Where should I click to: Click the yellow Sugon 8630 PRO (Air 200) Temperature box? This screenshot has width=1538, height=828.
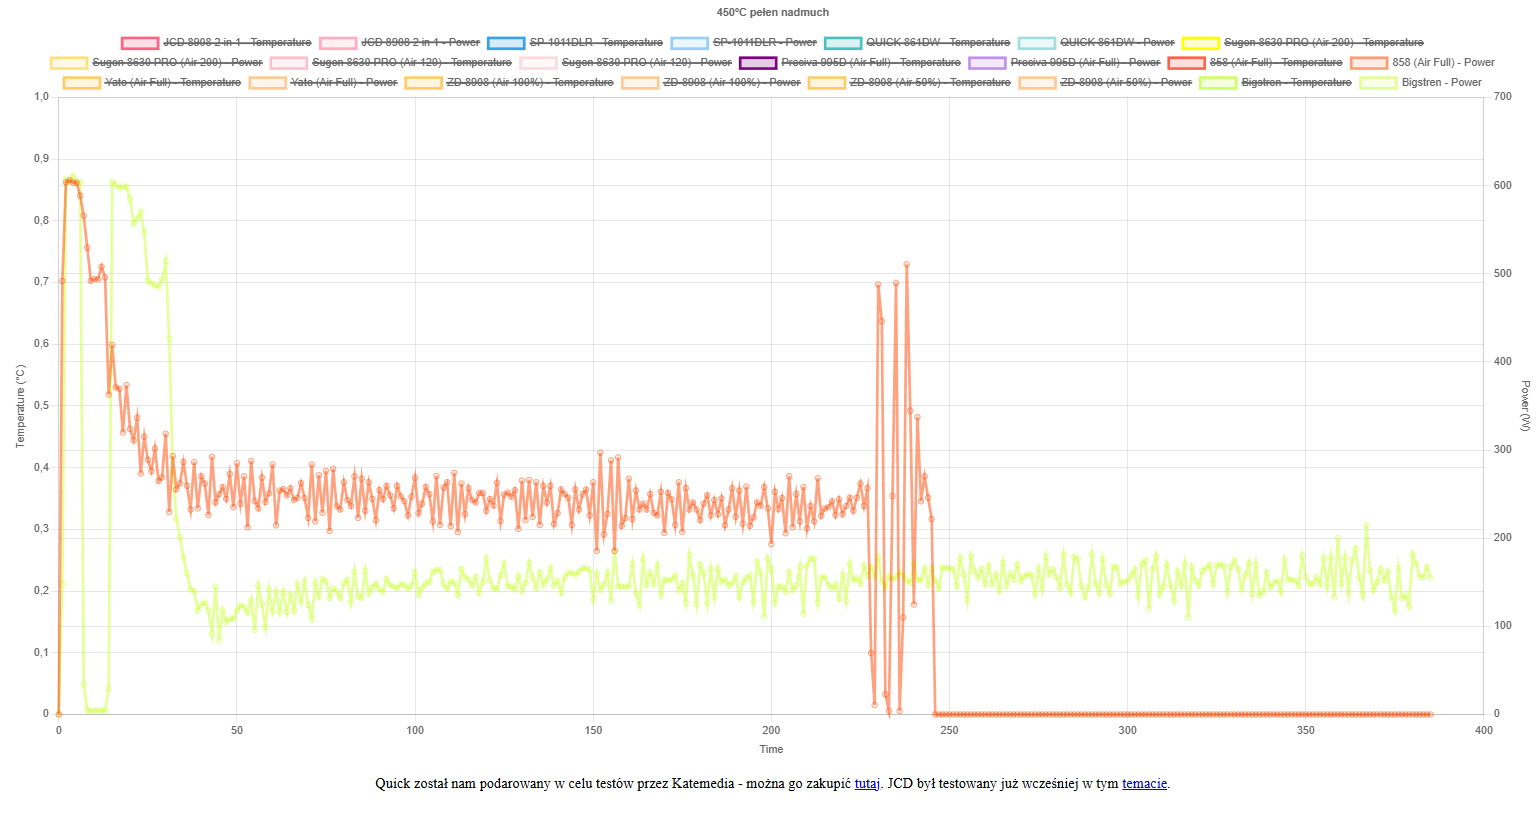point(1201,43)
